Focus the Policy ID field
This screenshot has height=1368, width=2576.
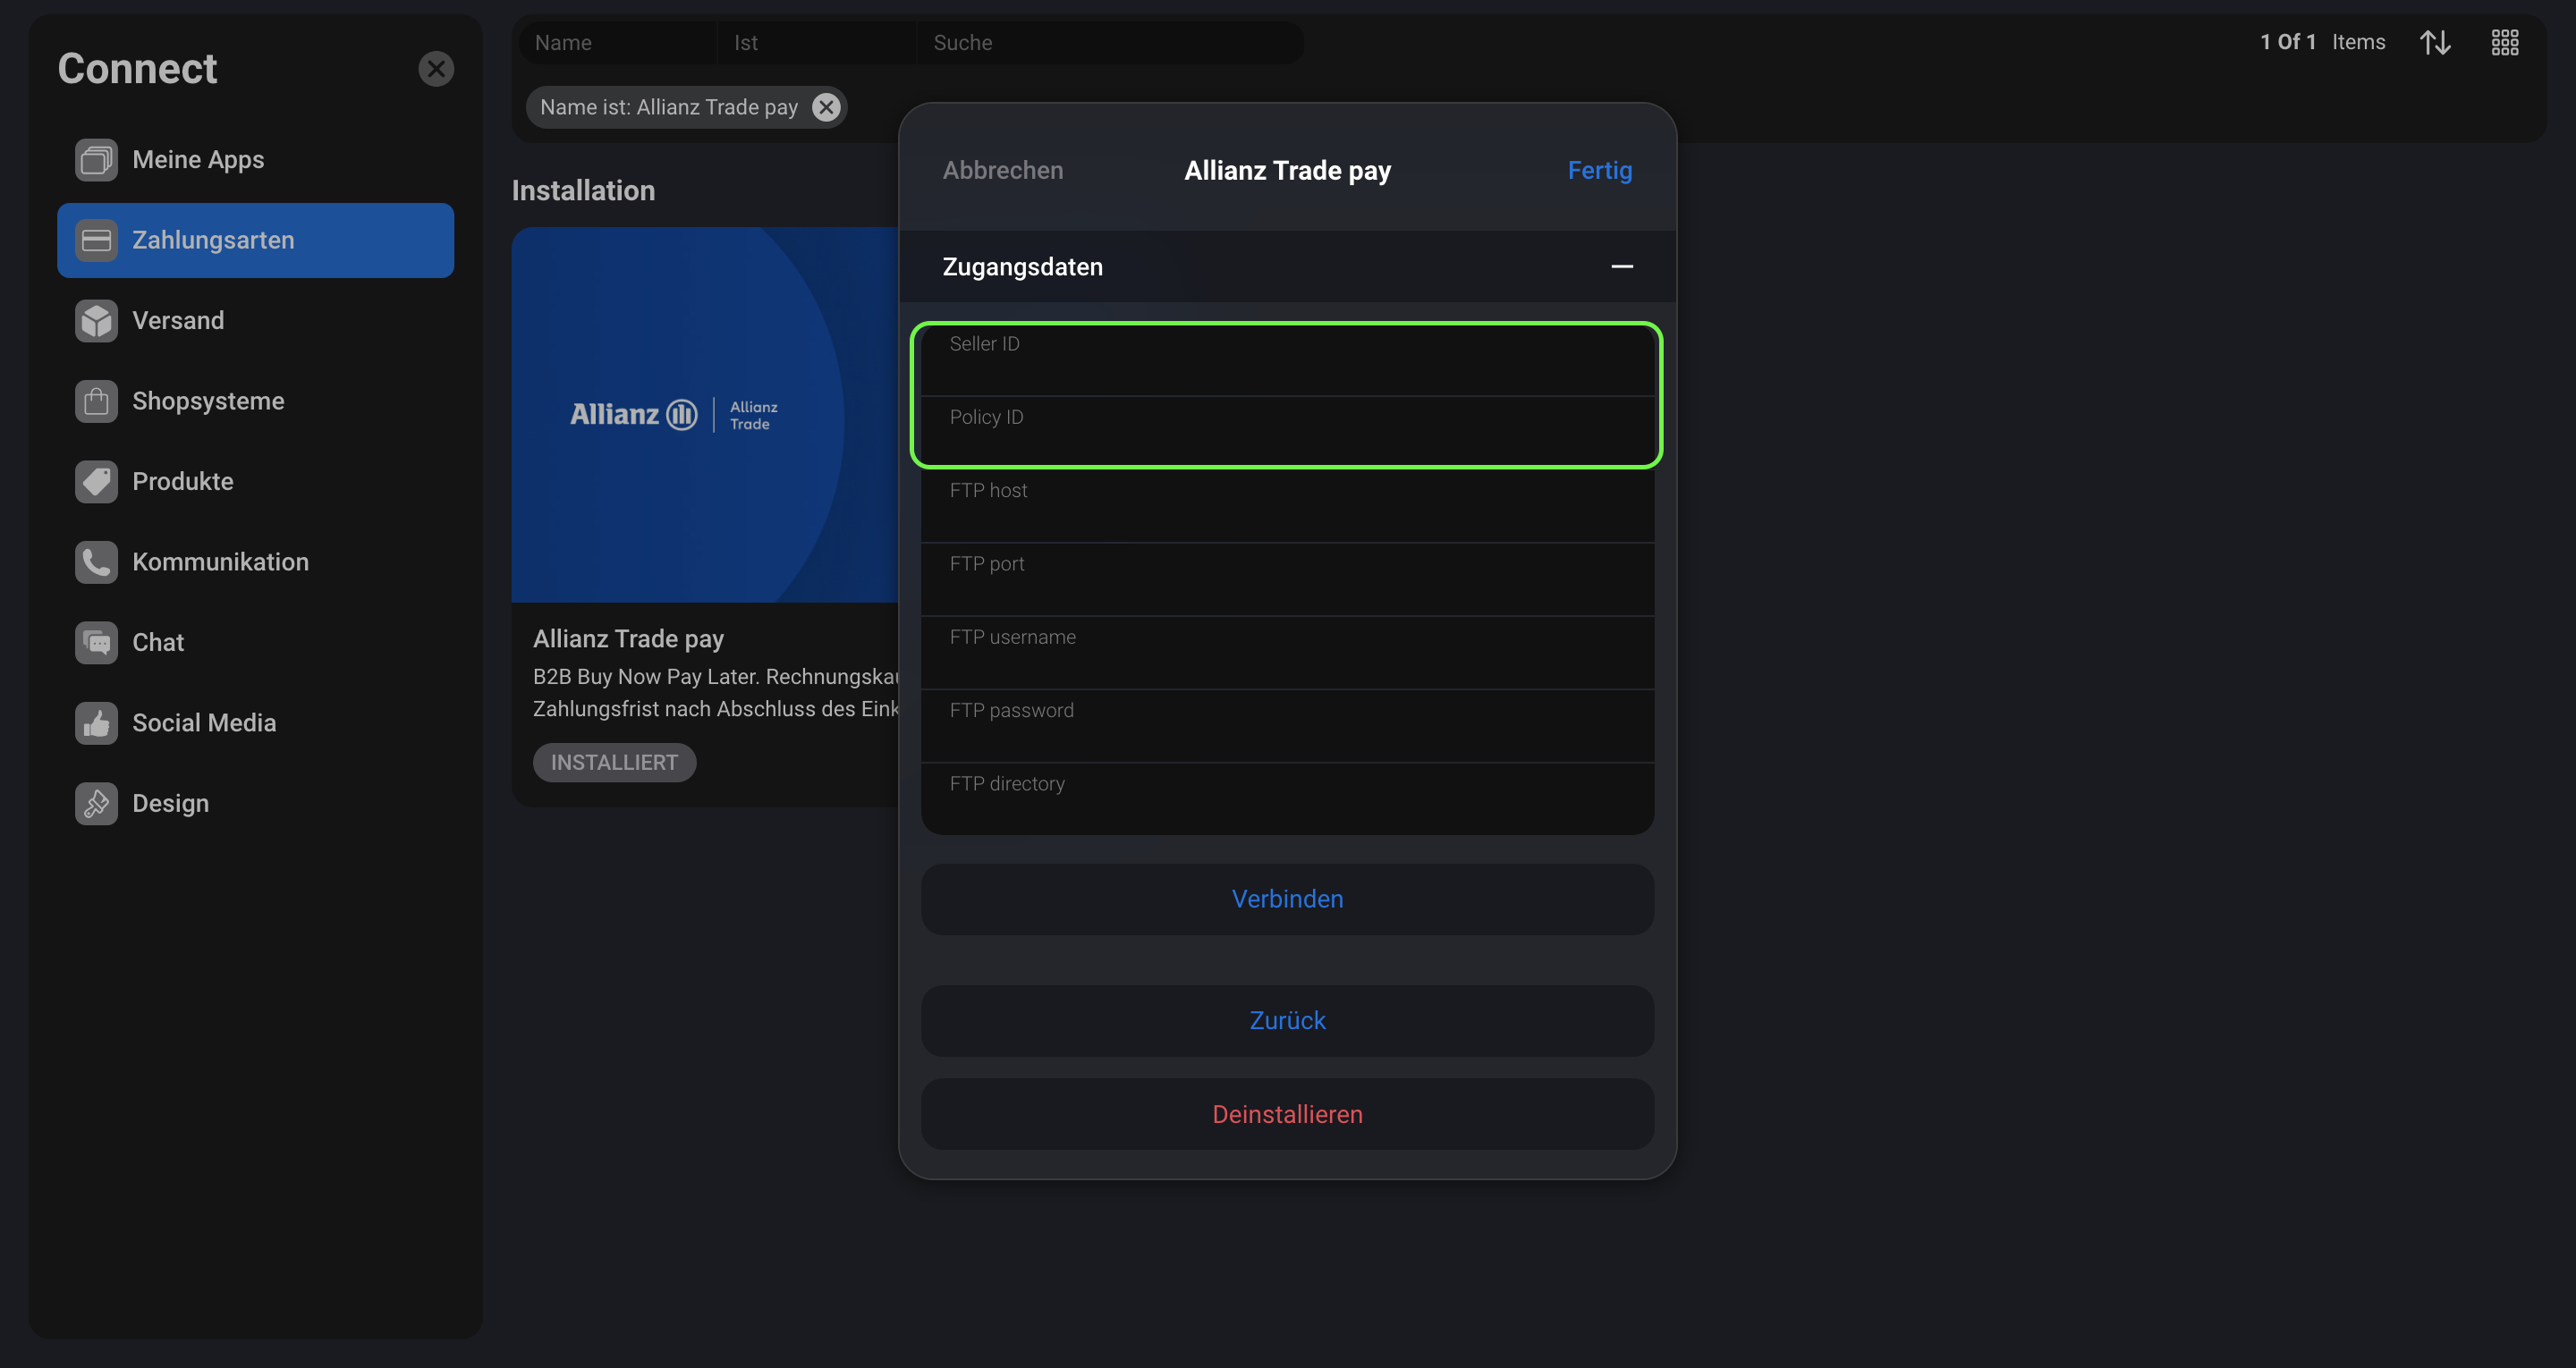[1287, 433]
